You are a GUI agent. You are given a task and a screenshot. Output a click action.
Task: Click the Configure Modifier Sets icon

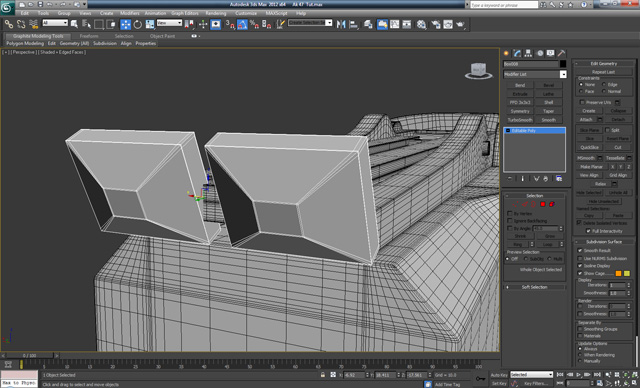click(x=559, y=179)
